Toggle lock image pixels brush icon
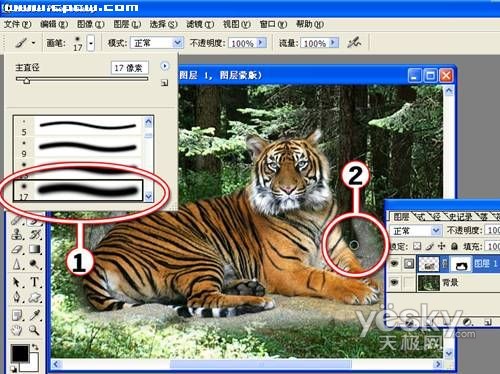 [430, 246]
